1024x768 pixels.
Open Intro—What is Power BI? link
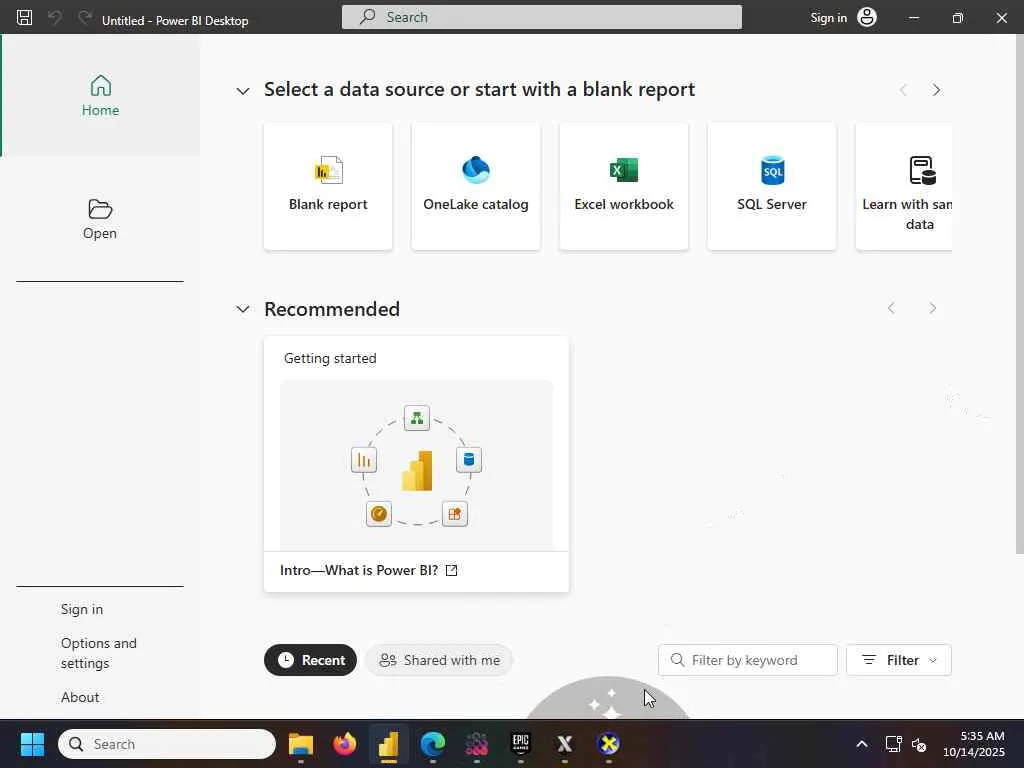[368, 570]
